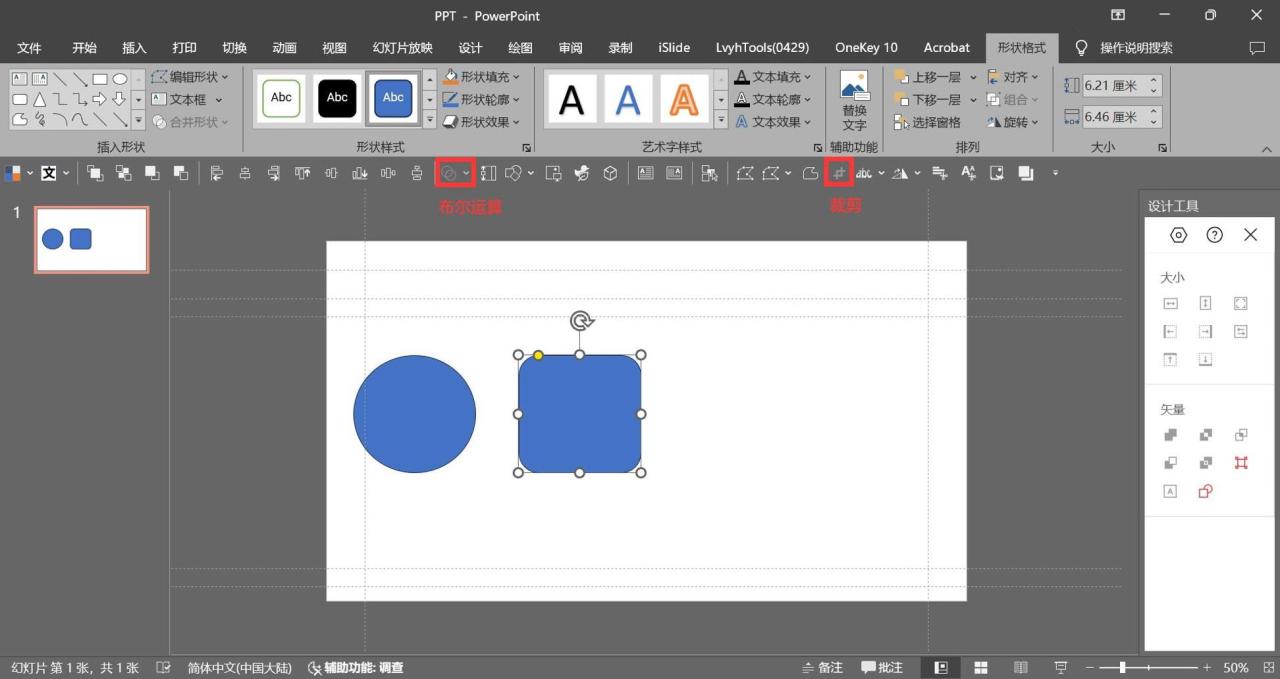Switch to the iSlide tab
Screen dimensions: 1280x679
tap(673, 47)
